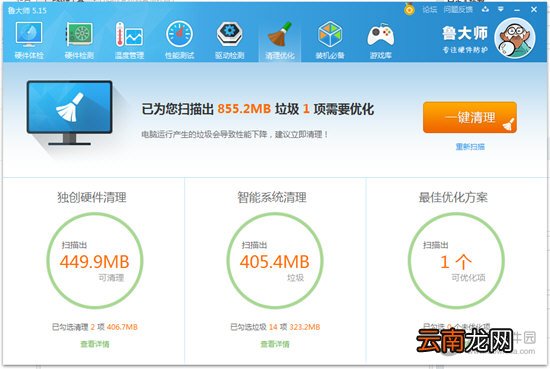This screenshot has width=550, height=369.
Task: Open the 硬件检测 hardware detection tab
Action: click(x=79, y=40)
